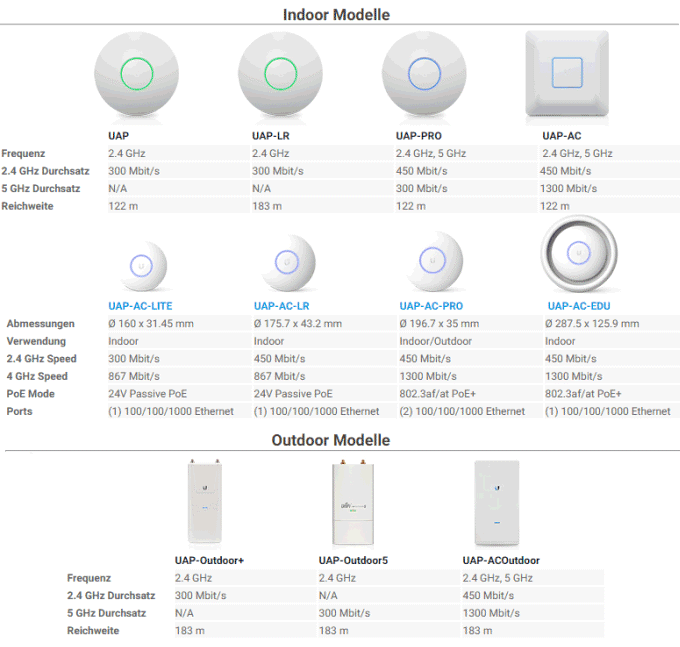
Task: Follow the UAP-AC-PRO link
Action: click(x=431, y=306)
